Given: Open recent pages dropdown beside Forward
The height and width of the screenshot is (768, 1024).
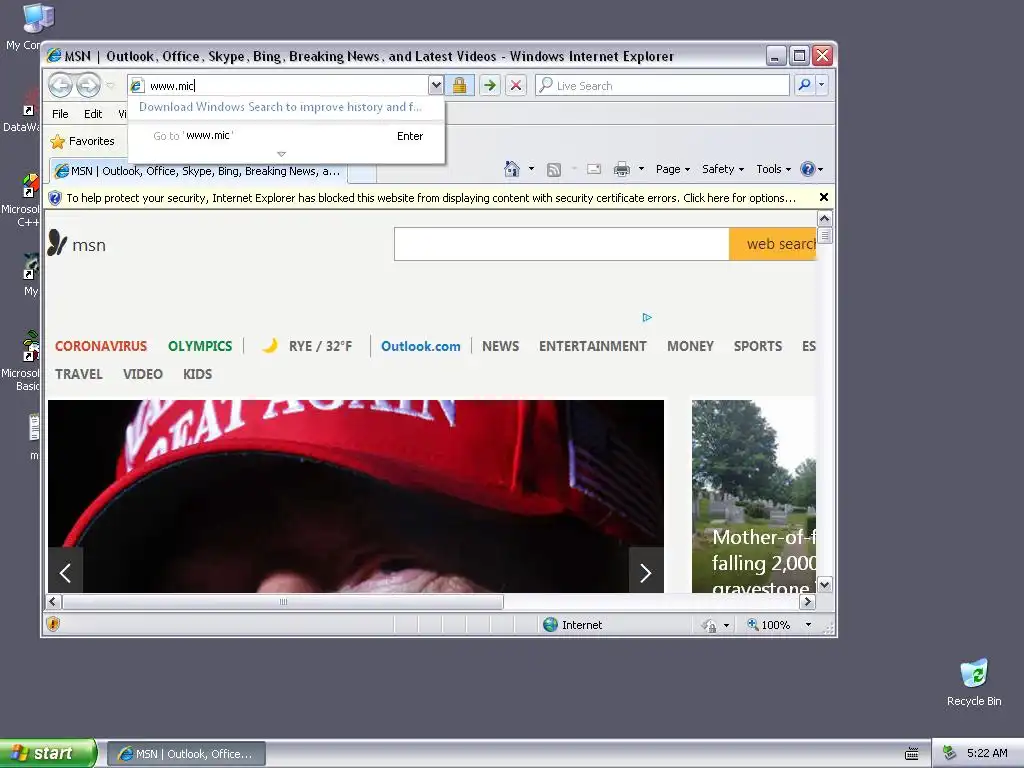Looking at the screenshot, I should (110, 86).
